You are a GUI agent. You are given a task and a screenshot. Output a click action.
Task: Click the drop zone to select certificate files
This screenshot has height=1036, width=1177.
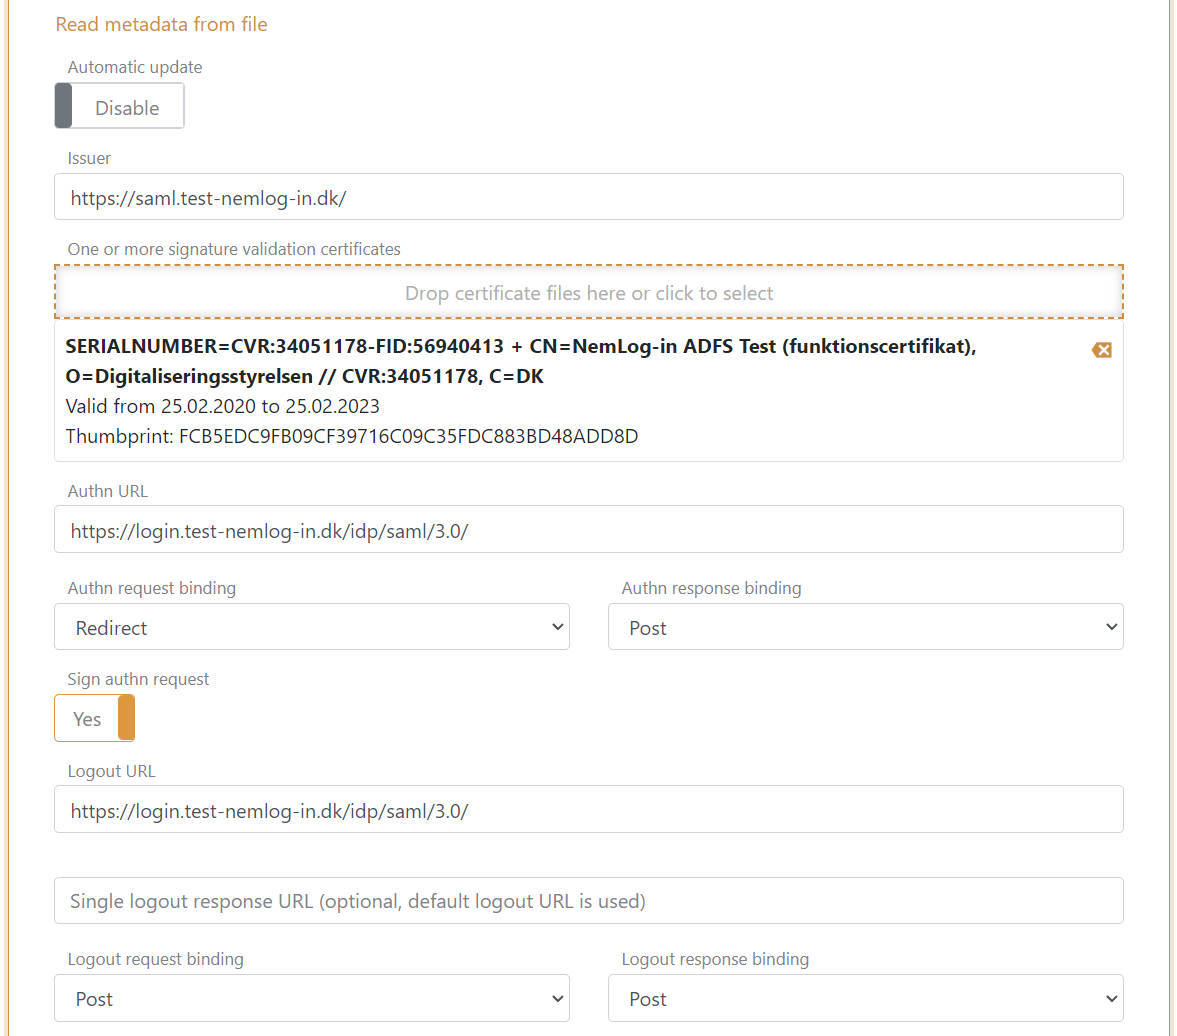[588, 292]
